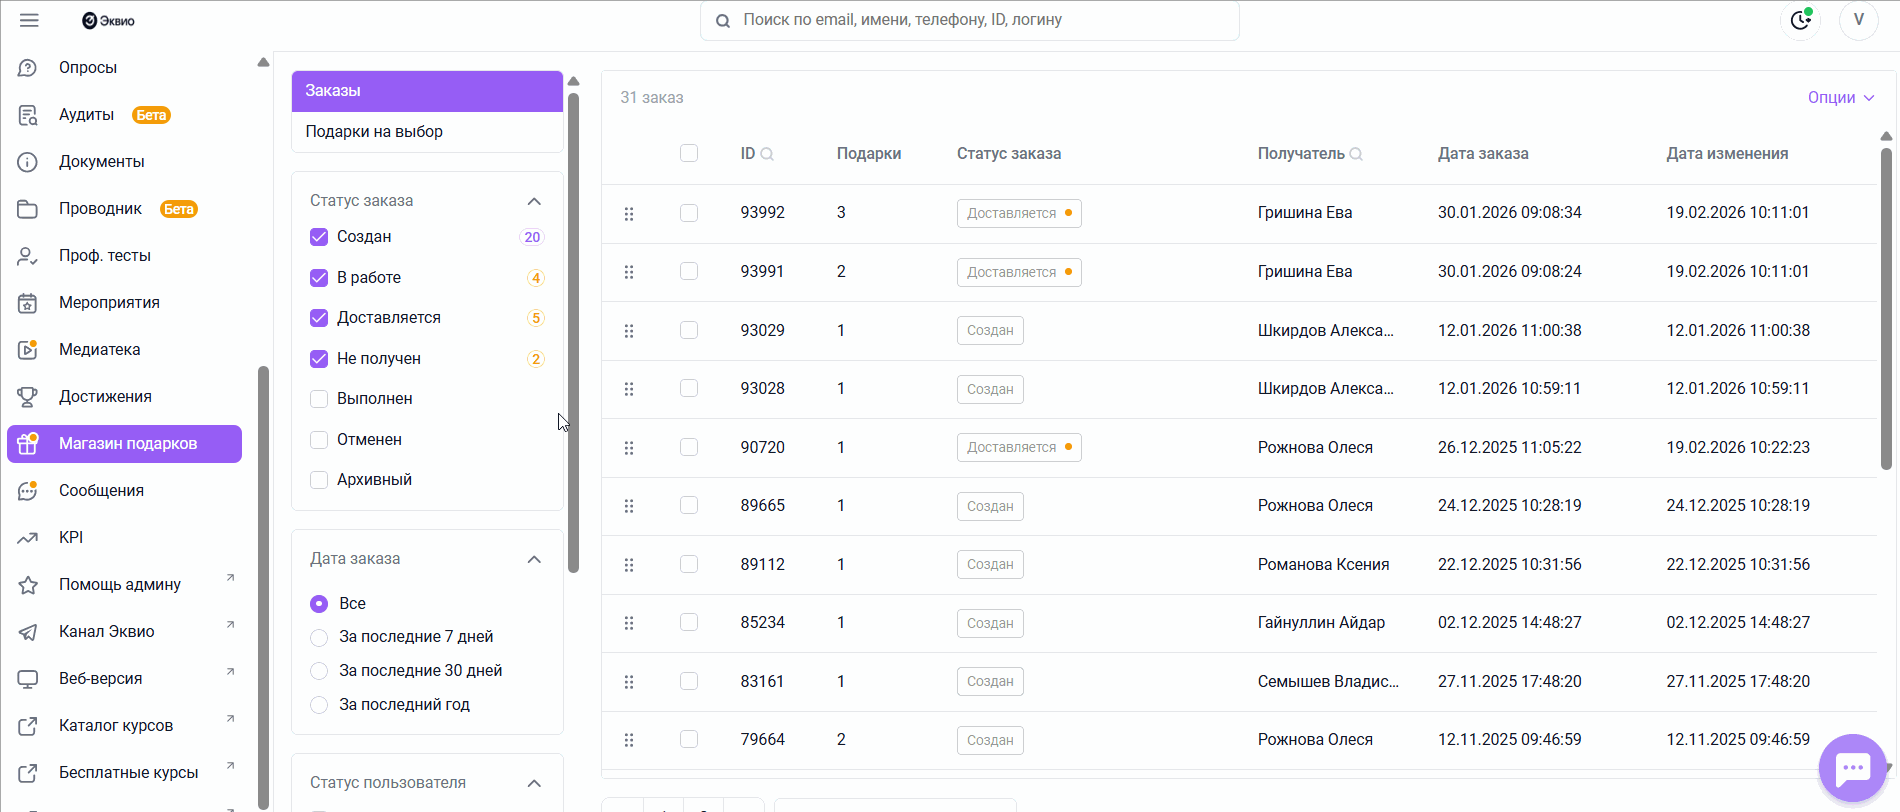
Task: Open user avatar V in header
Action: pyautogui.click(x=1859, y=20)
